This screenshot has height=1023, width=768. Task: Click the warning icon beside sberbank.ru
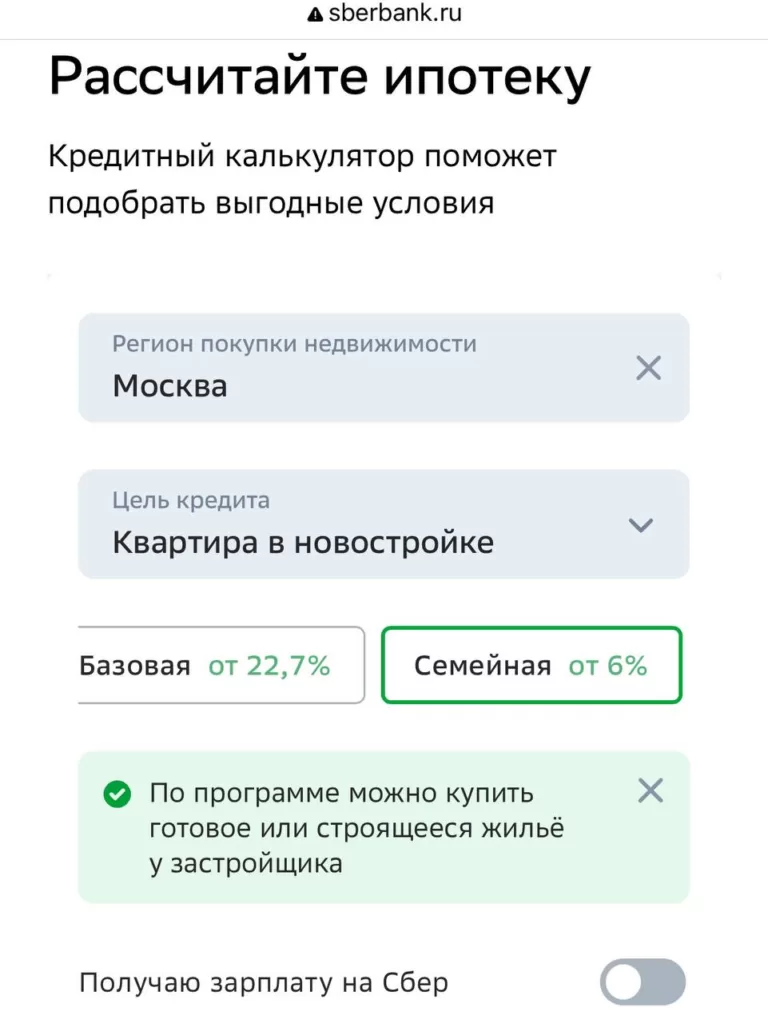pyautogui.click(x=314, y=12)
